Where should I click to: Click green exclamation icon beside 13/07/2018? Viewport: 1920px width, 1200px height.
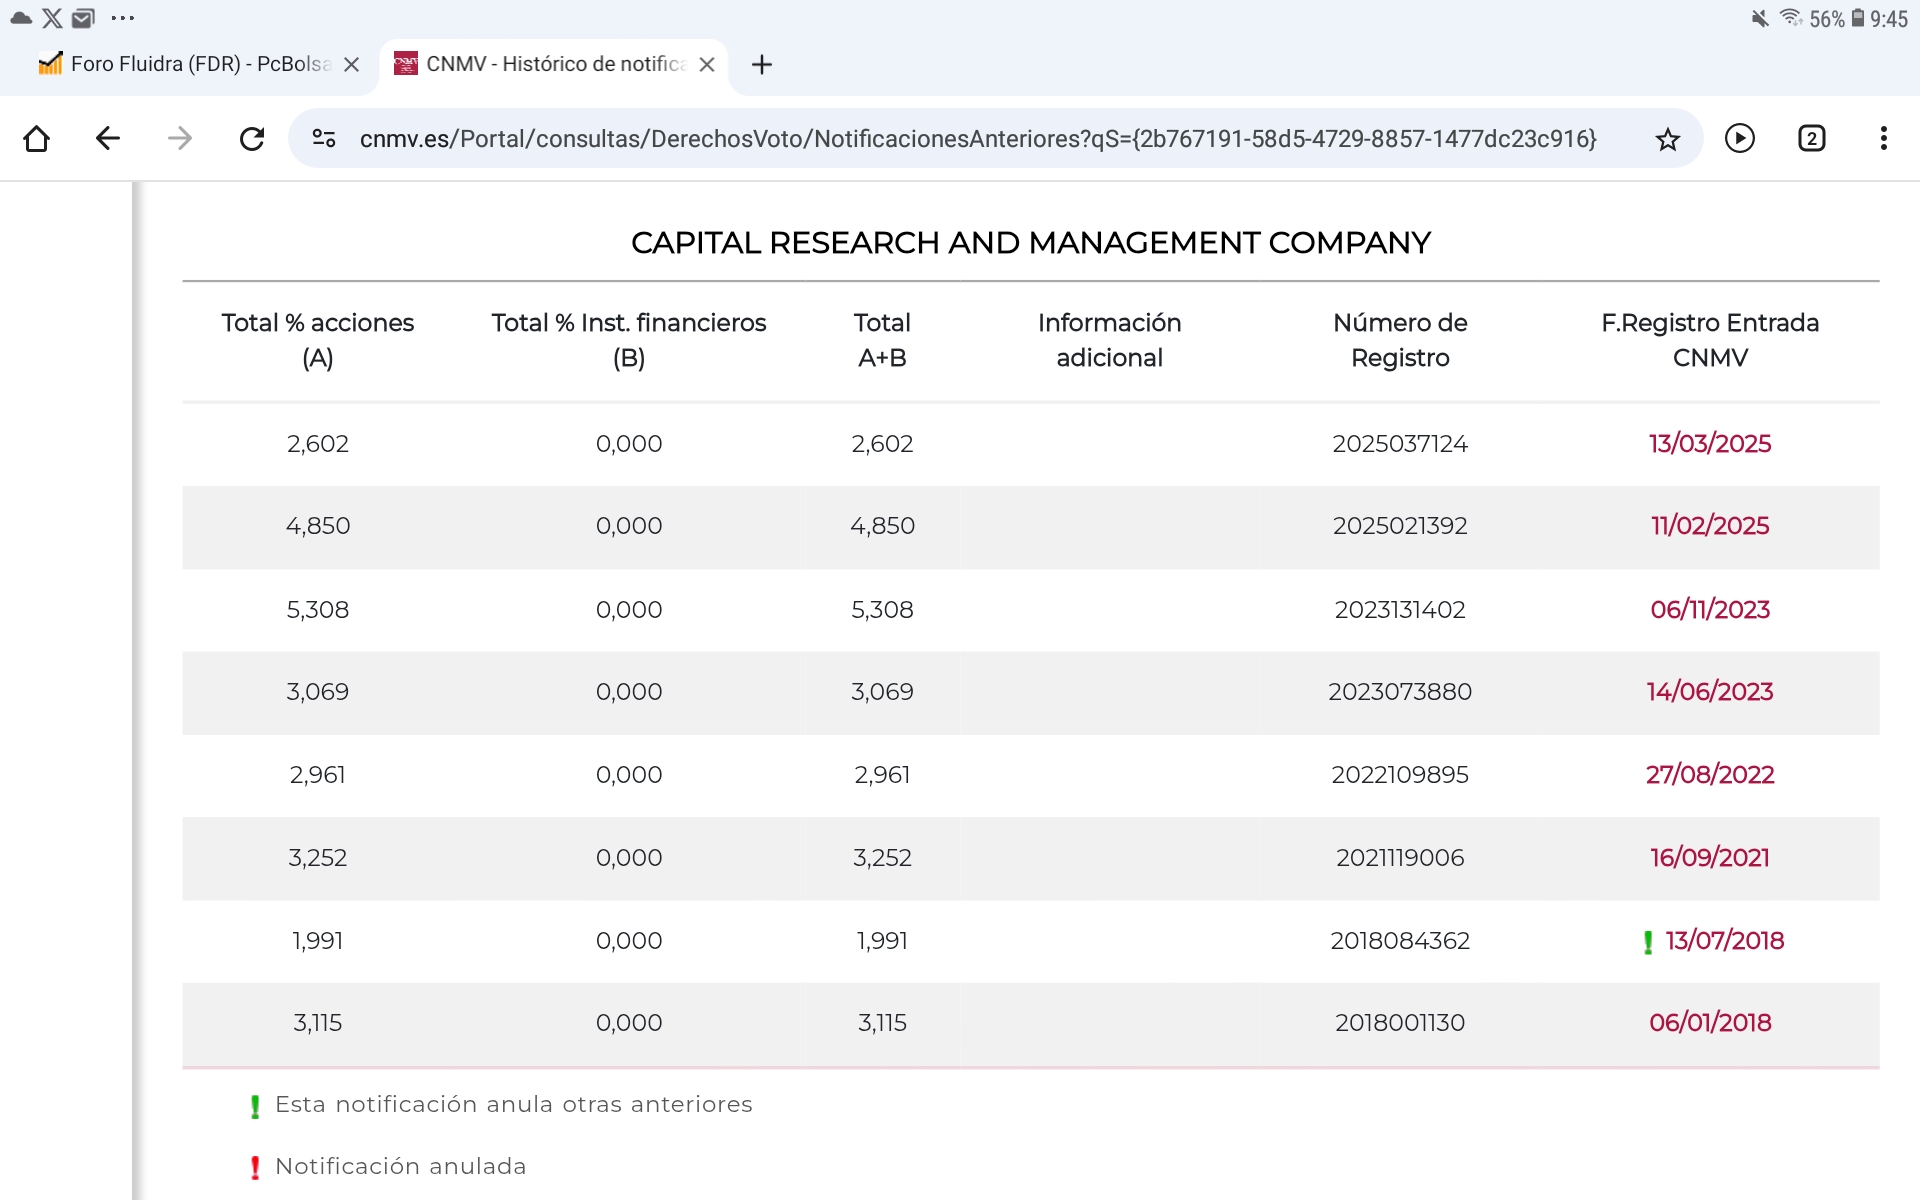[1648, 942]
